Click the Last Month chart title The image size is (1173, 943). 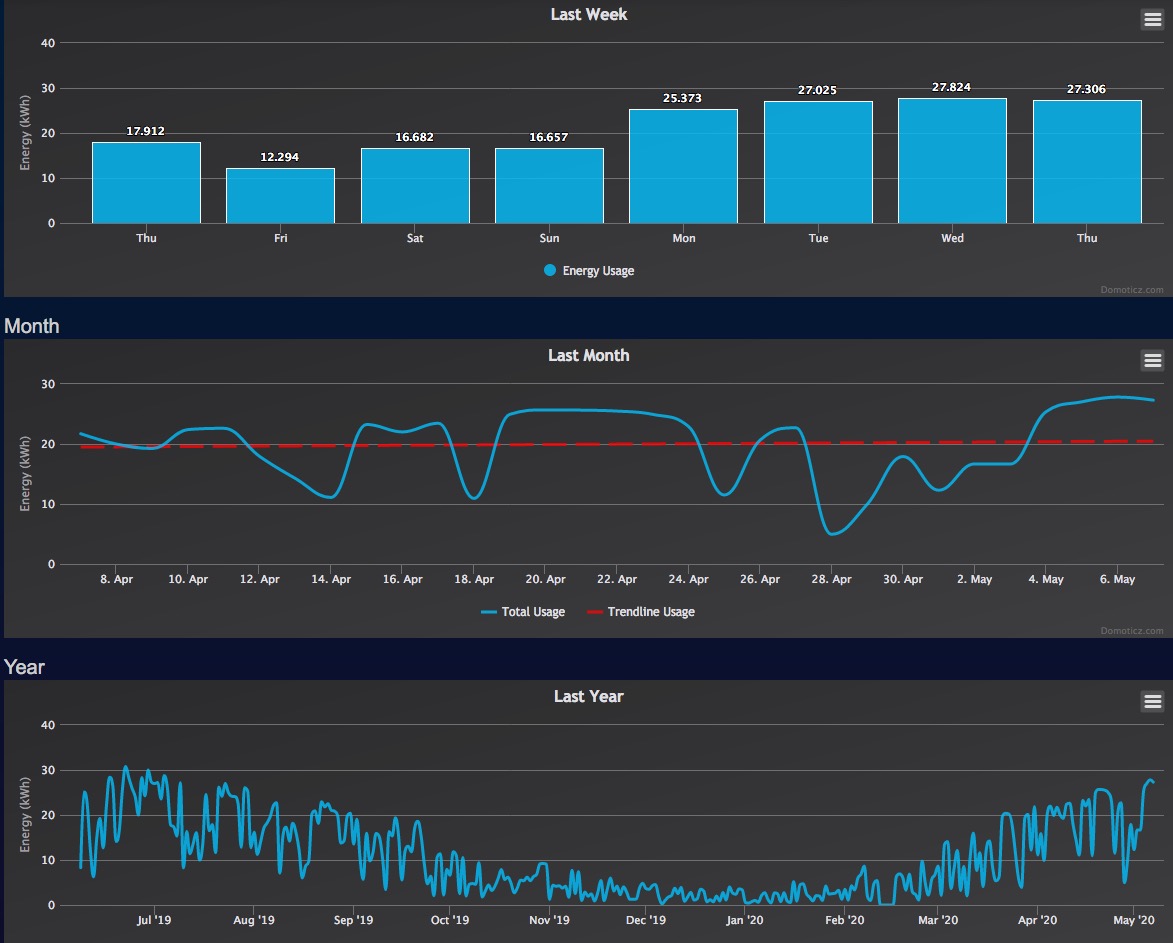click(x=589, y=355)
